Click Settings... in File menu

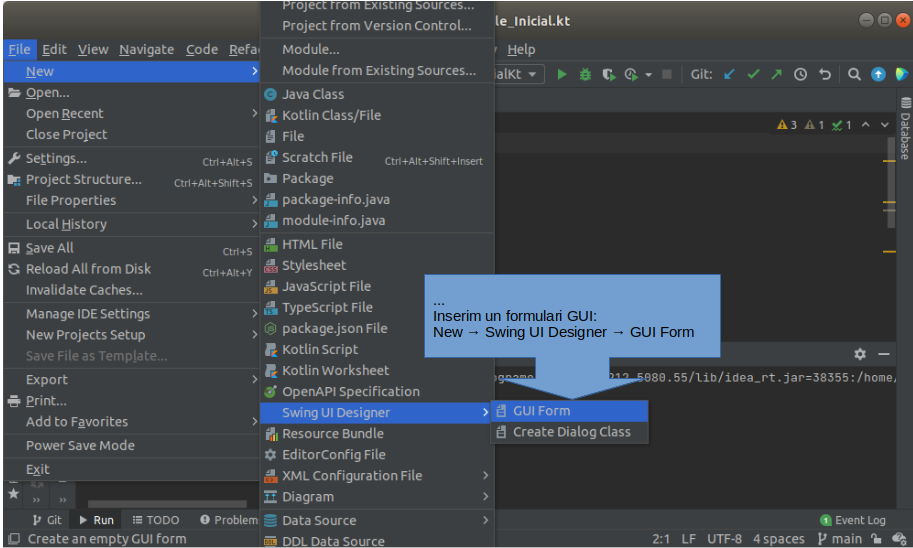[x=132, y=158]
